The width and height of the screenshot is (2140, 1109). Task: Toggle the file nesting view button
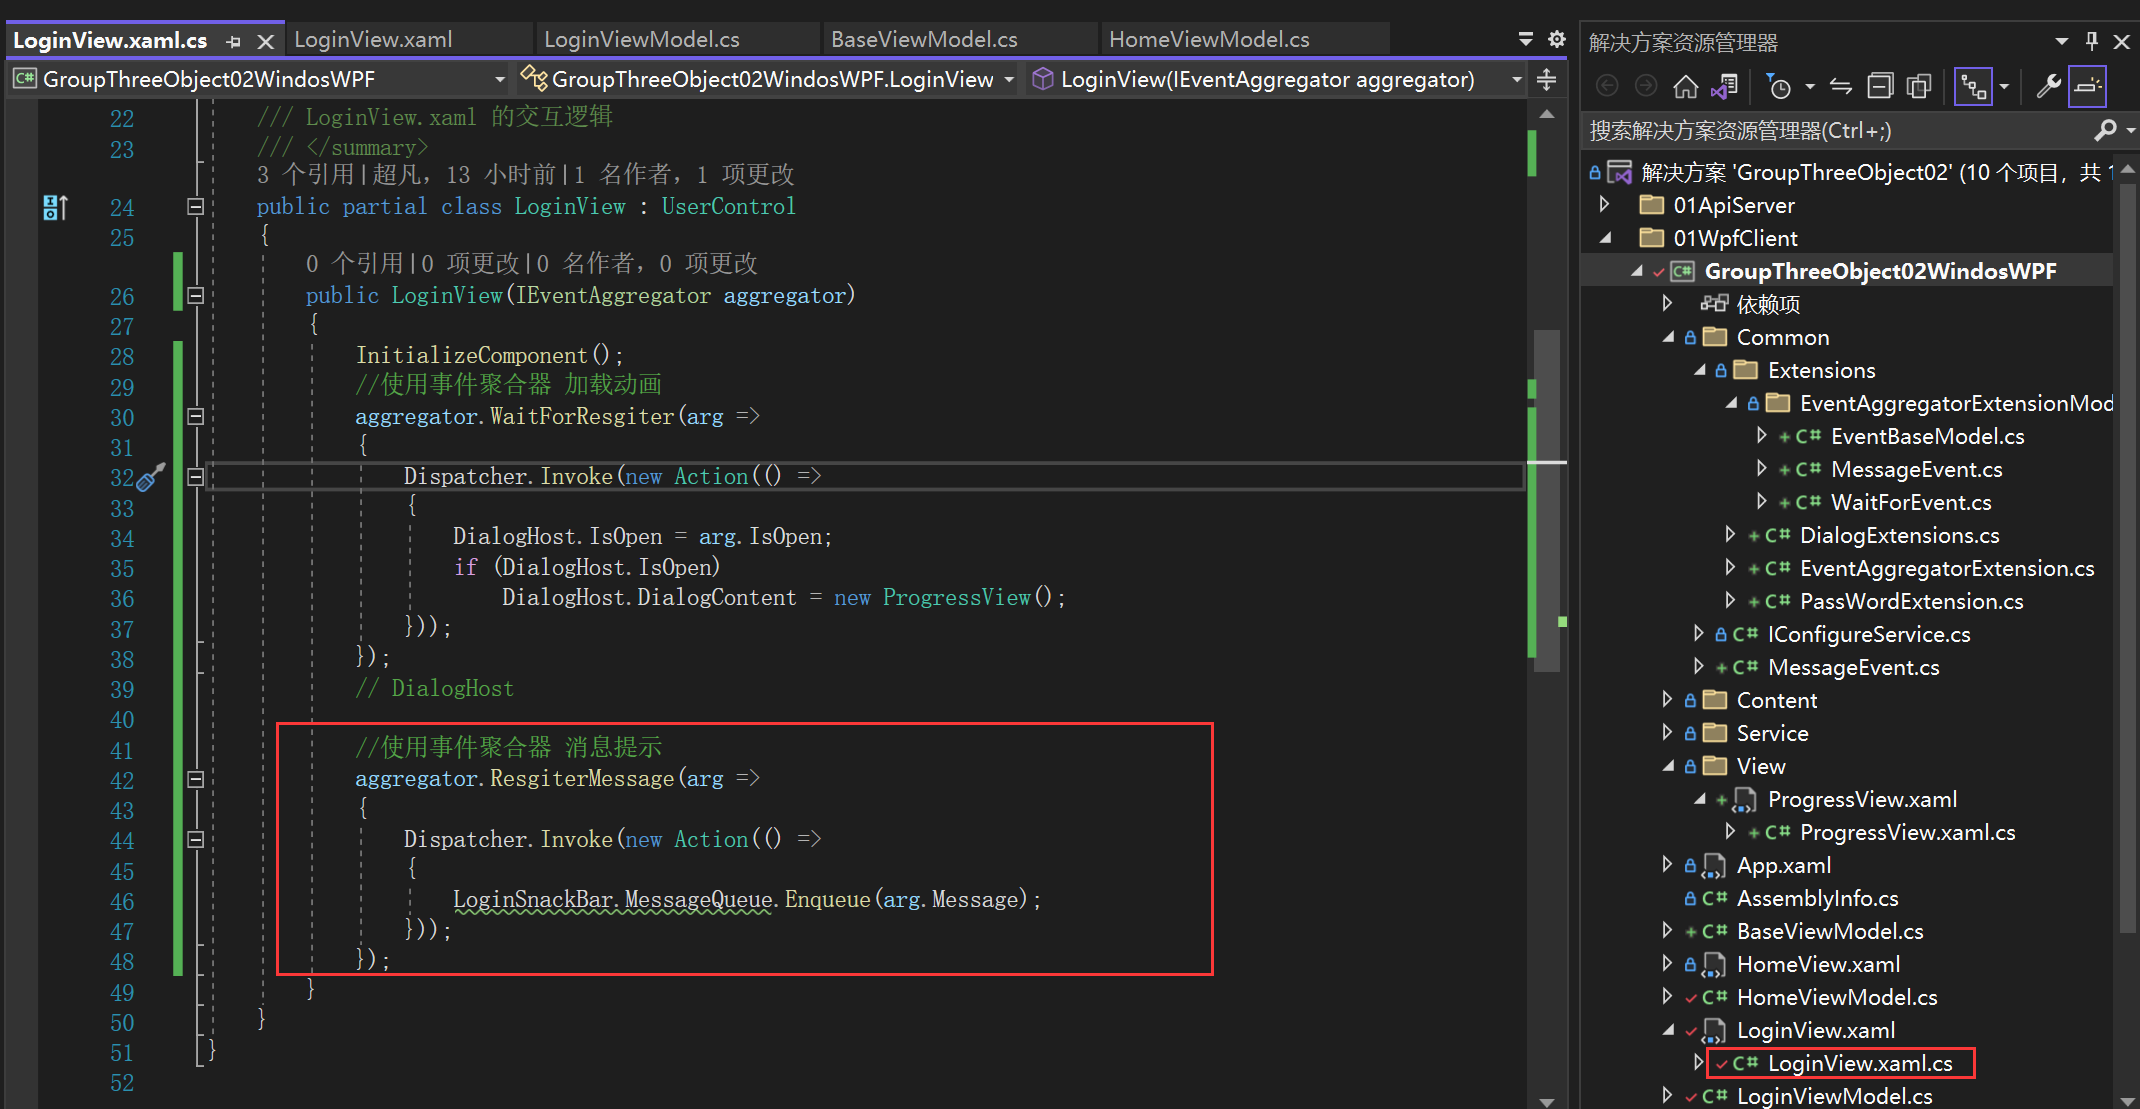[1973, 87]
